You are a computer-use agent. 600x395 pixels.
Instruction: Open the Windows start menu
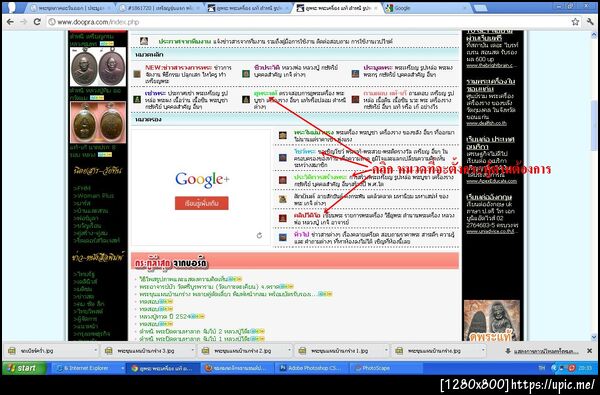point(24,368)
